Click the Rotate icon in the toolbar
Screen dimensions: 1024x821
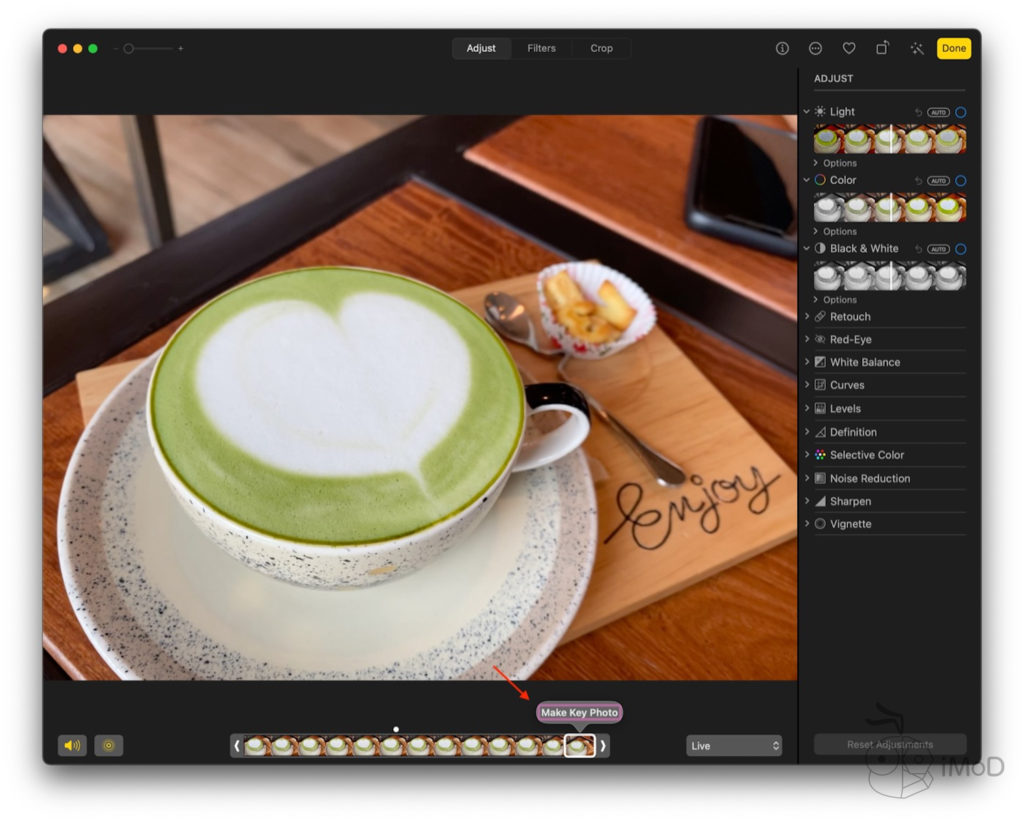882,48
